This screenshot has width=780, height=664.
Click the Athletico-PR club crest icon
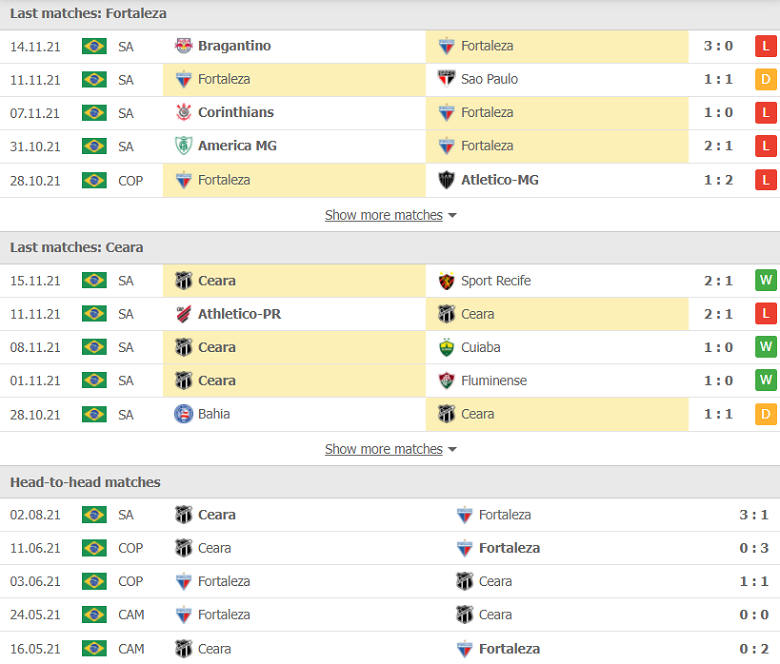[x=184, y=314]
